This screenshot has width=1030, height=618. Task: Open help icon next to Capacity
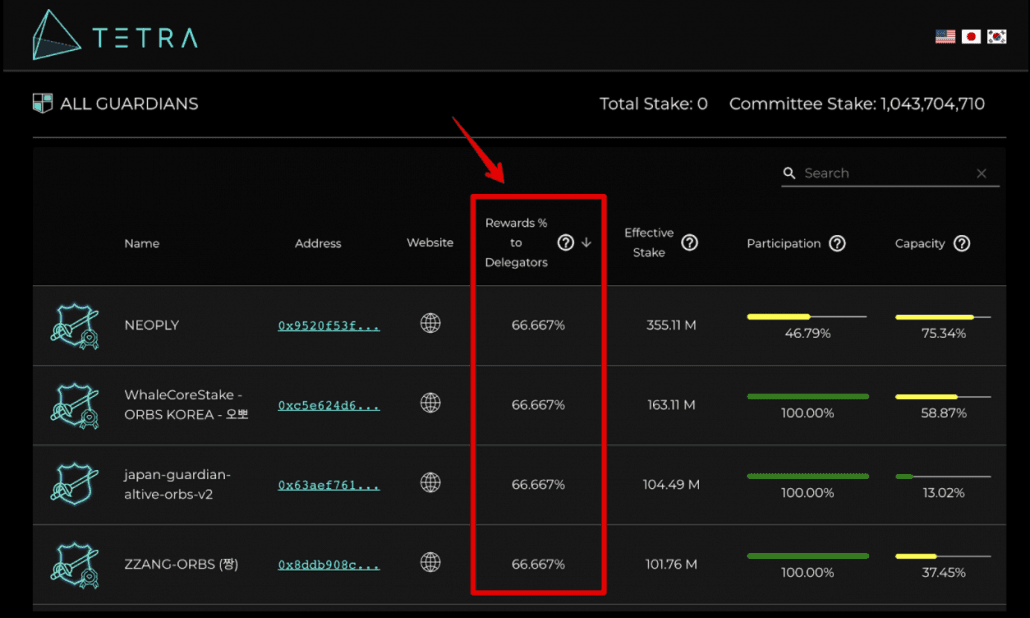coord(962,243)
